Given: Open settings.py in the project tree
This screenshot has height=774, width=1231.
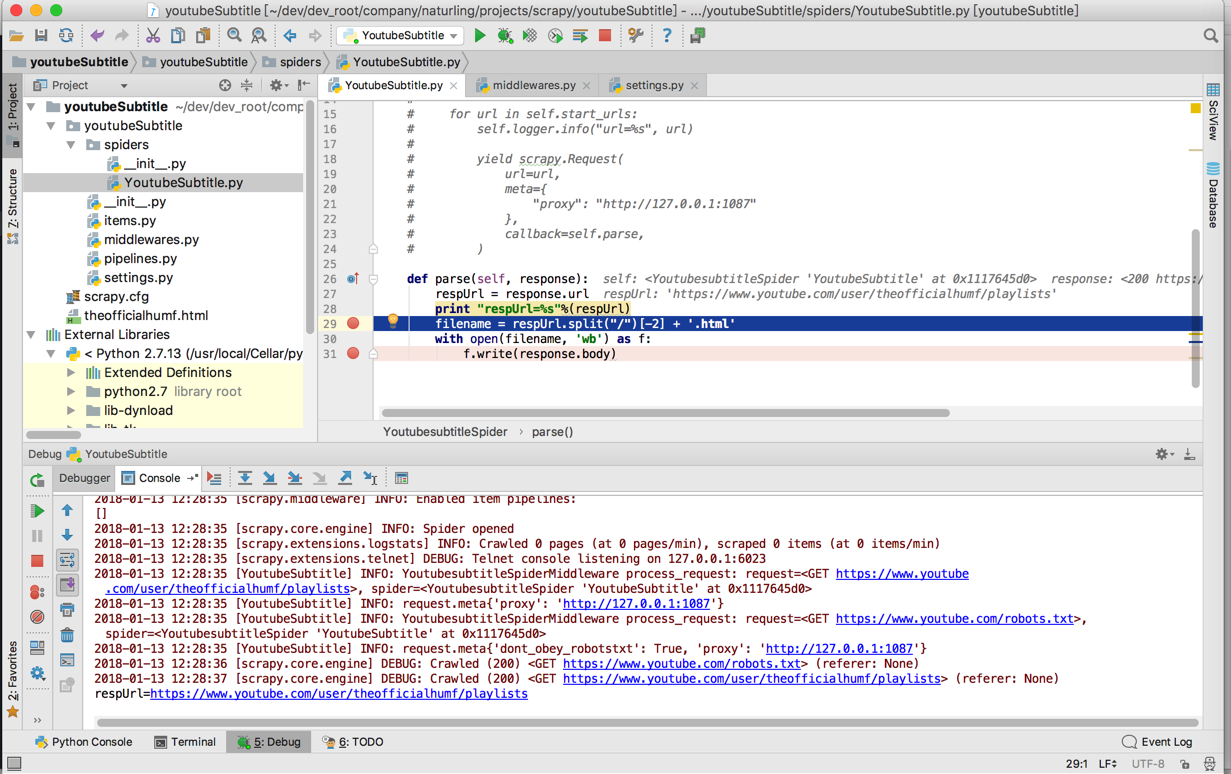Looking at the screenshot, I should pyautogui.click(x=138, y=278).
